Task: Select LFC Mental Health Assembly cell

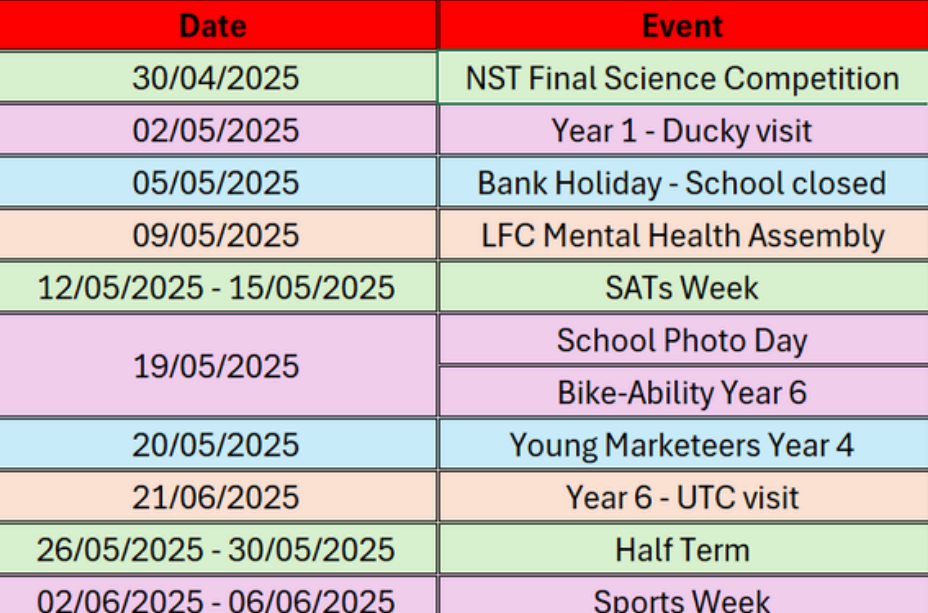Action: click(684, 235)
